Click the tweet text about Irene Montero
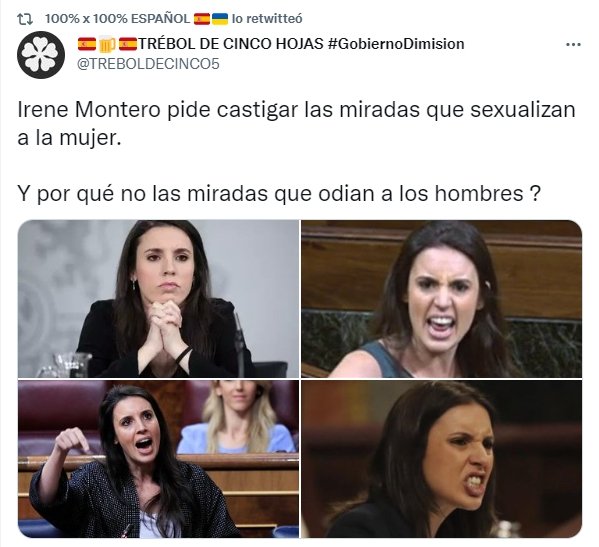The image size is (599, 547). (x=296, y=124)
